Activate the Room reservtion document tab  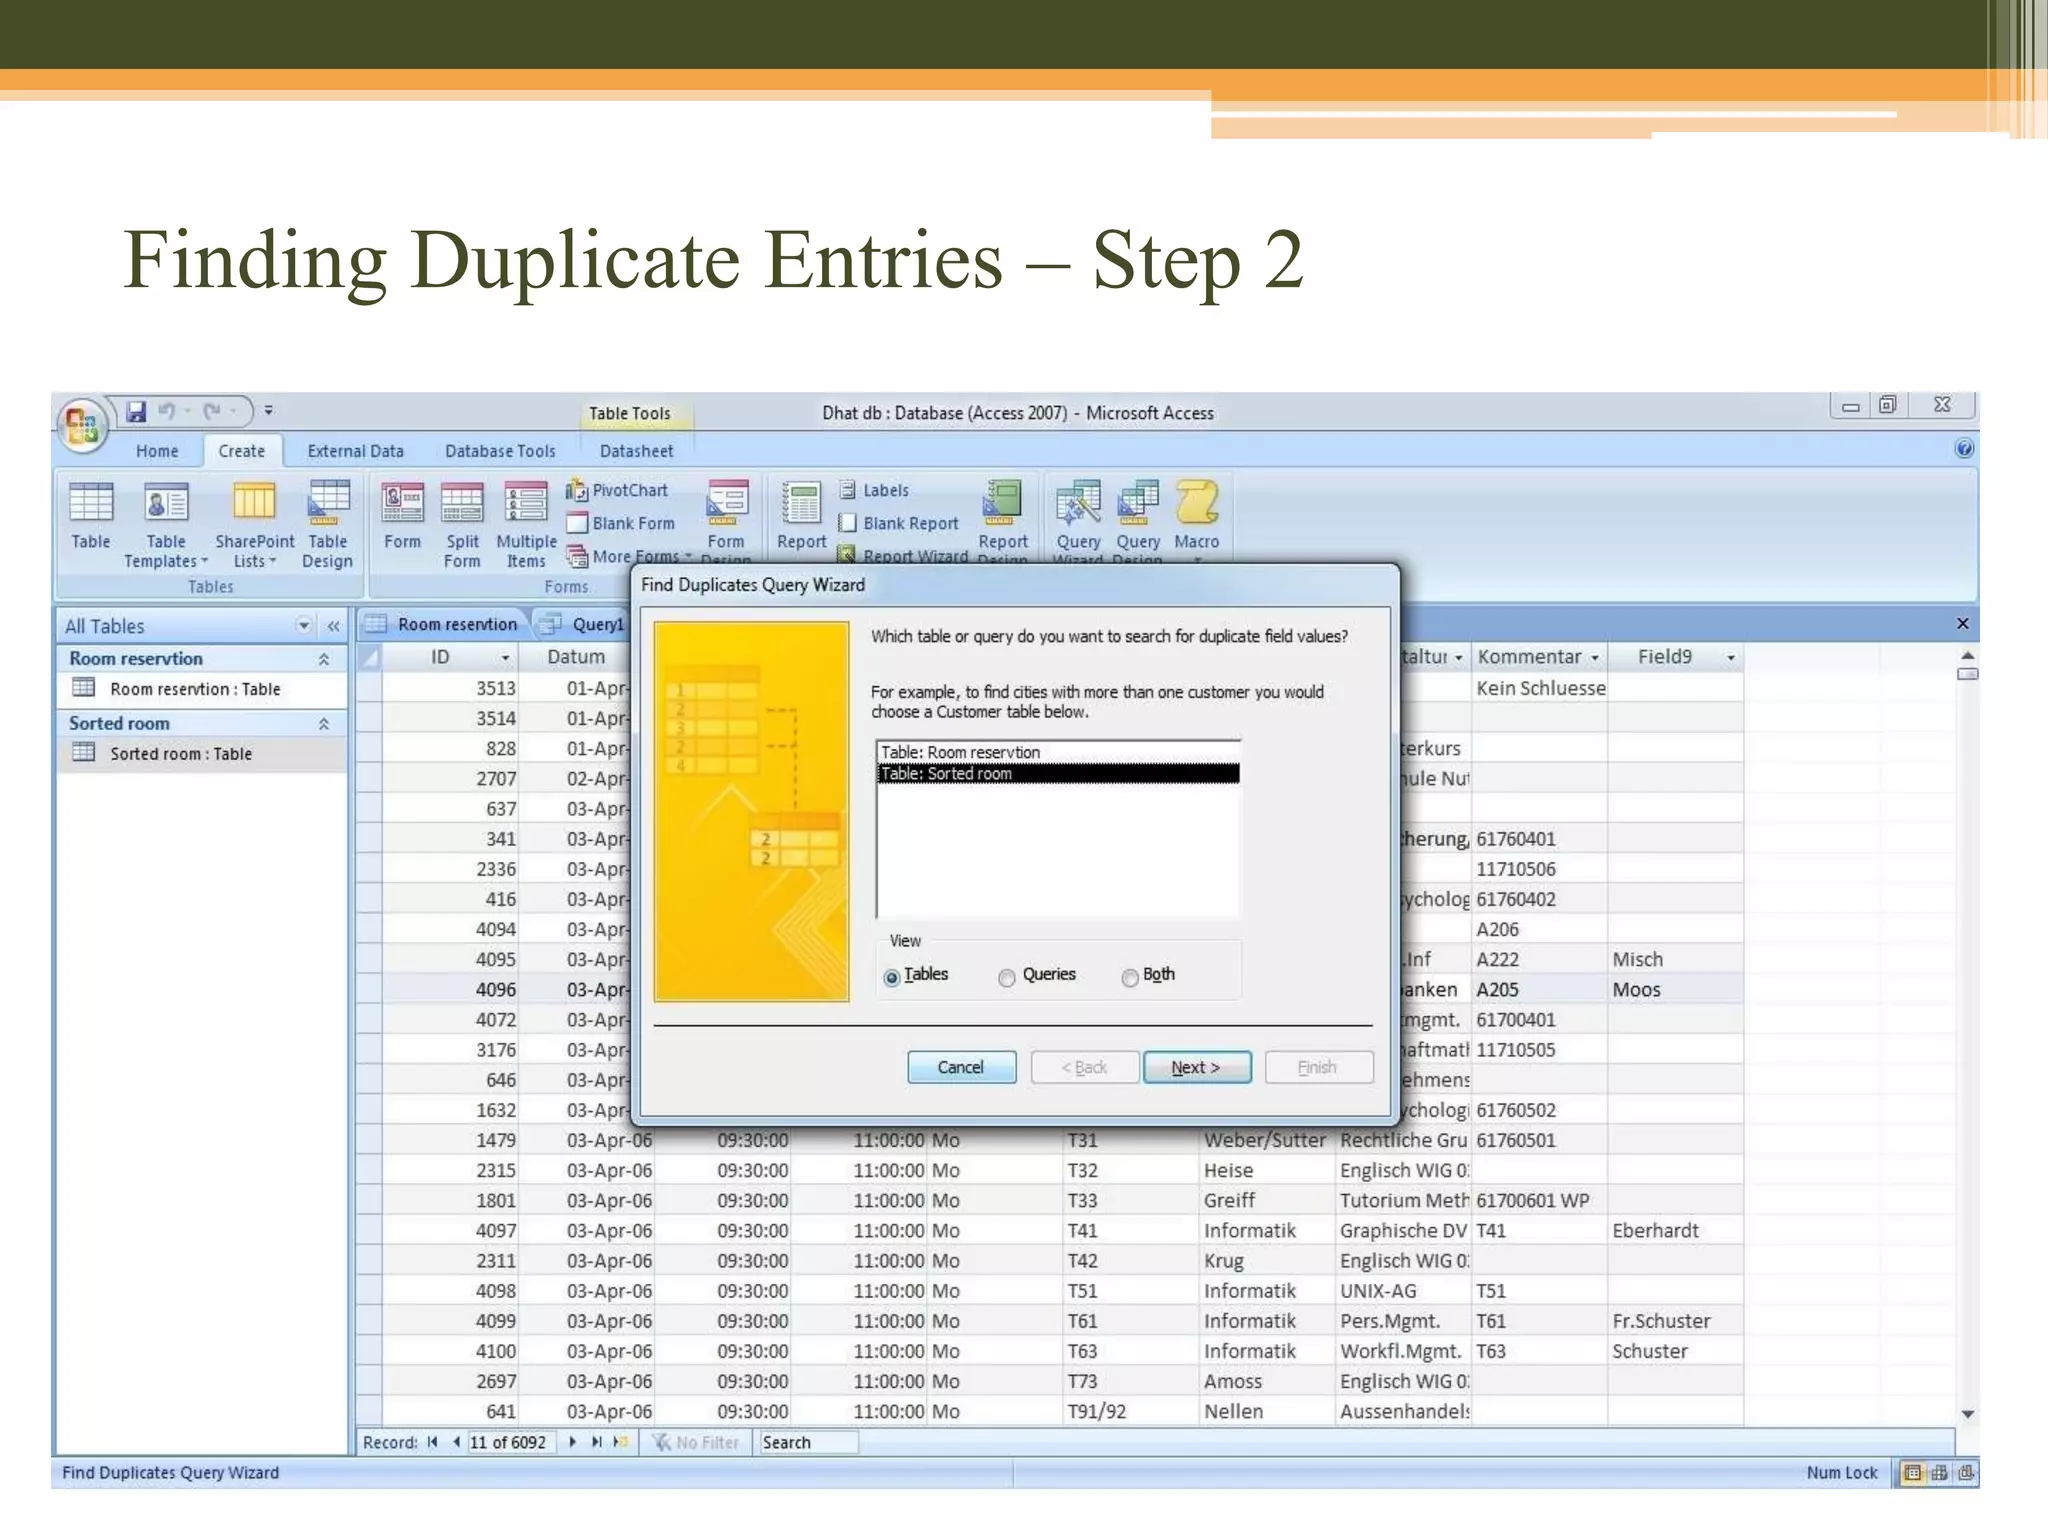pyautogui.click(x=444, y=624)
